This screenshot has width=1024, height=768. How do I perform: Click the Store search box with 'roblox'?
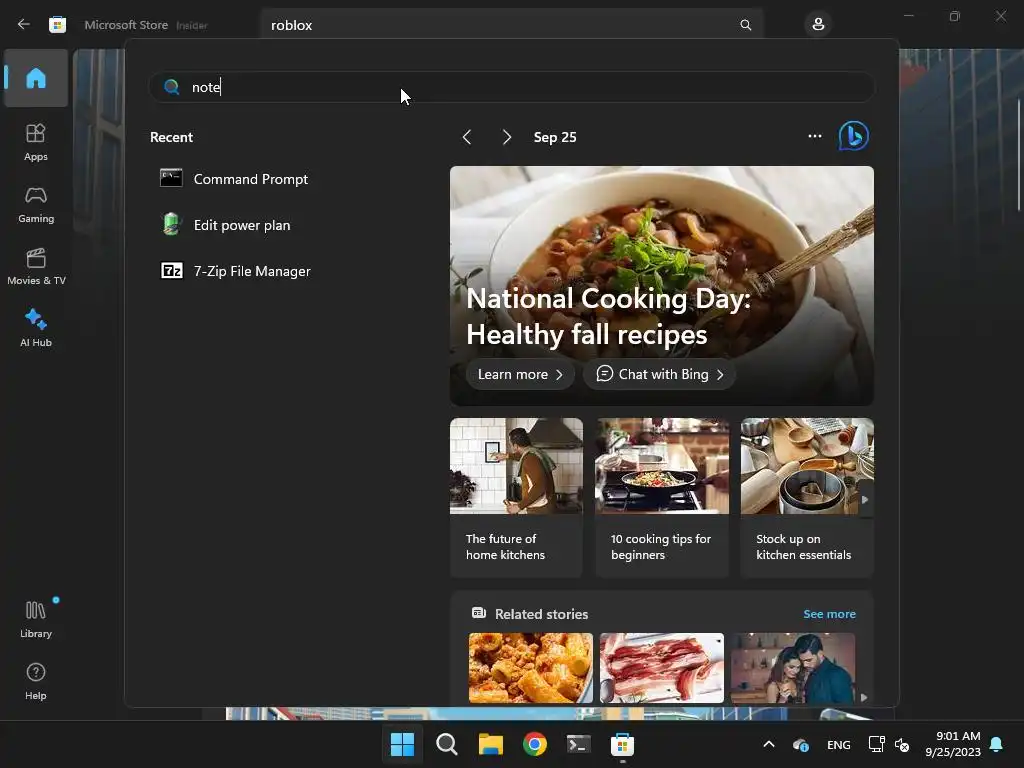tap(512, 25)
